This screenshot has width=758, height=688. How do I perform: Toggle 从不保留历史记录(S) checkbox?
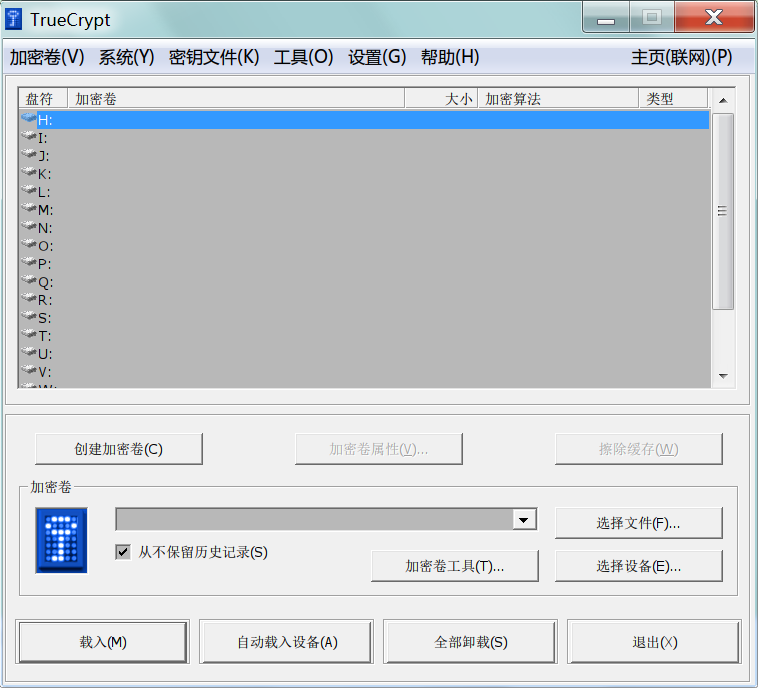tap(123, 552)
